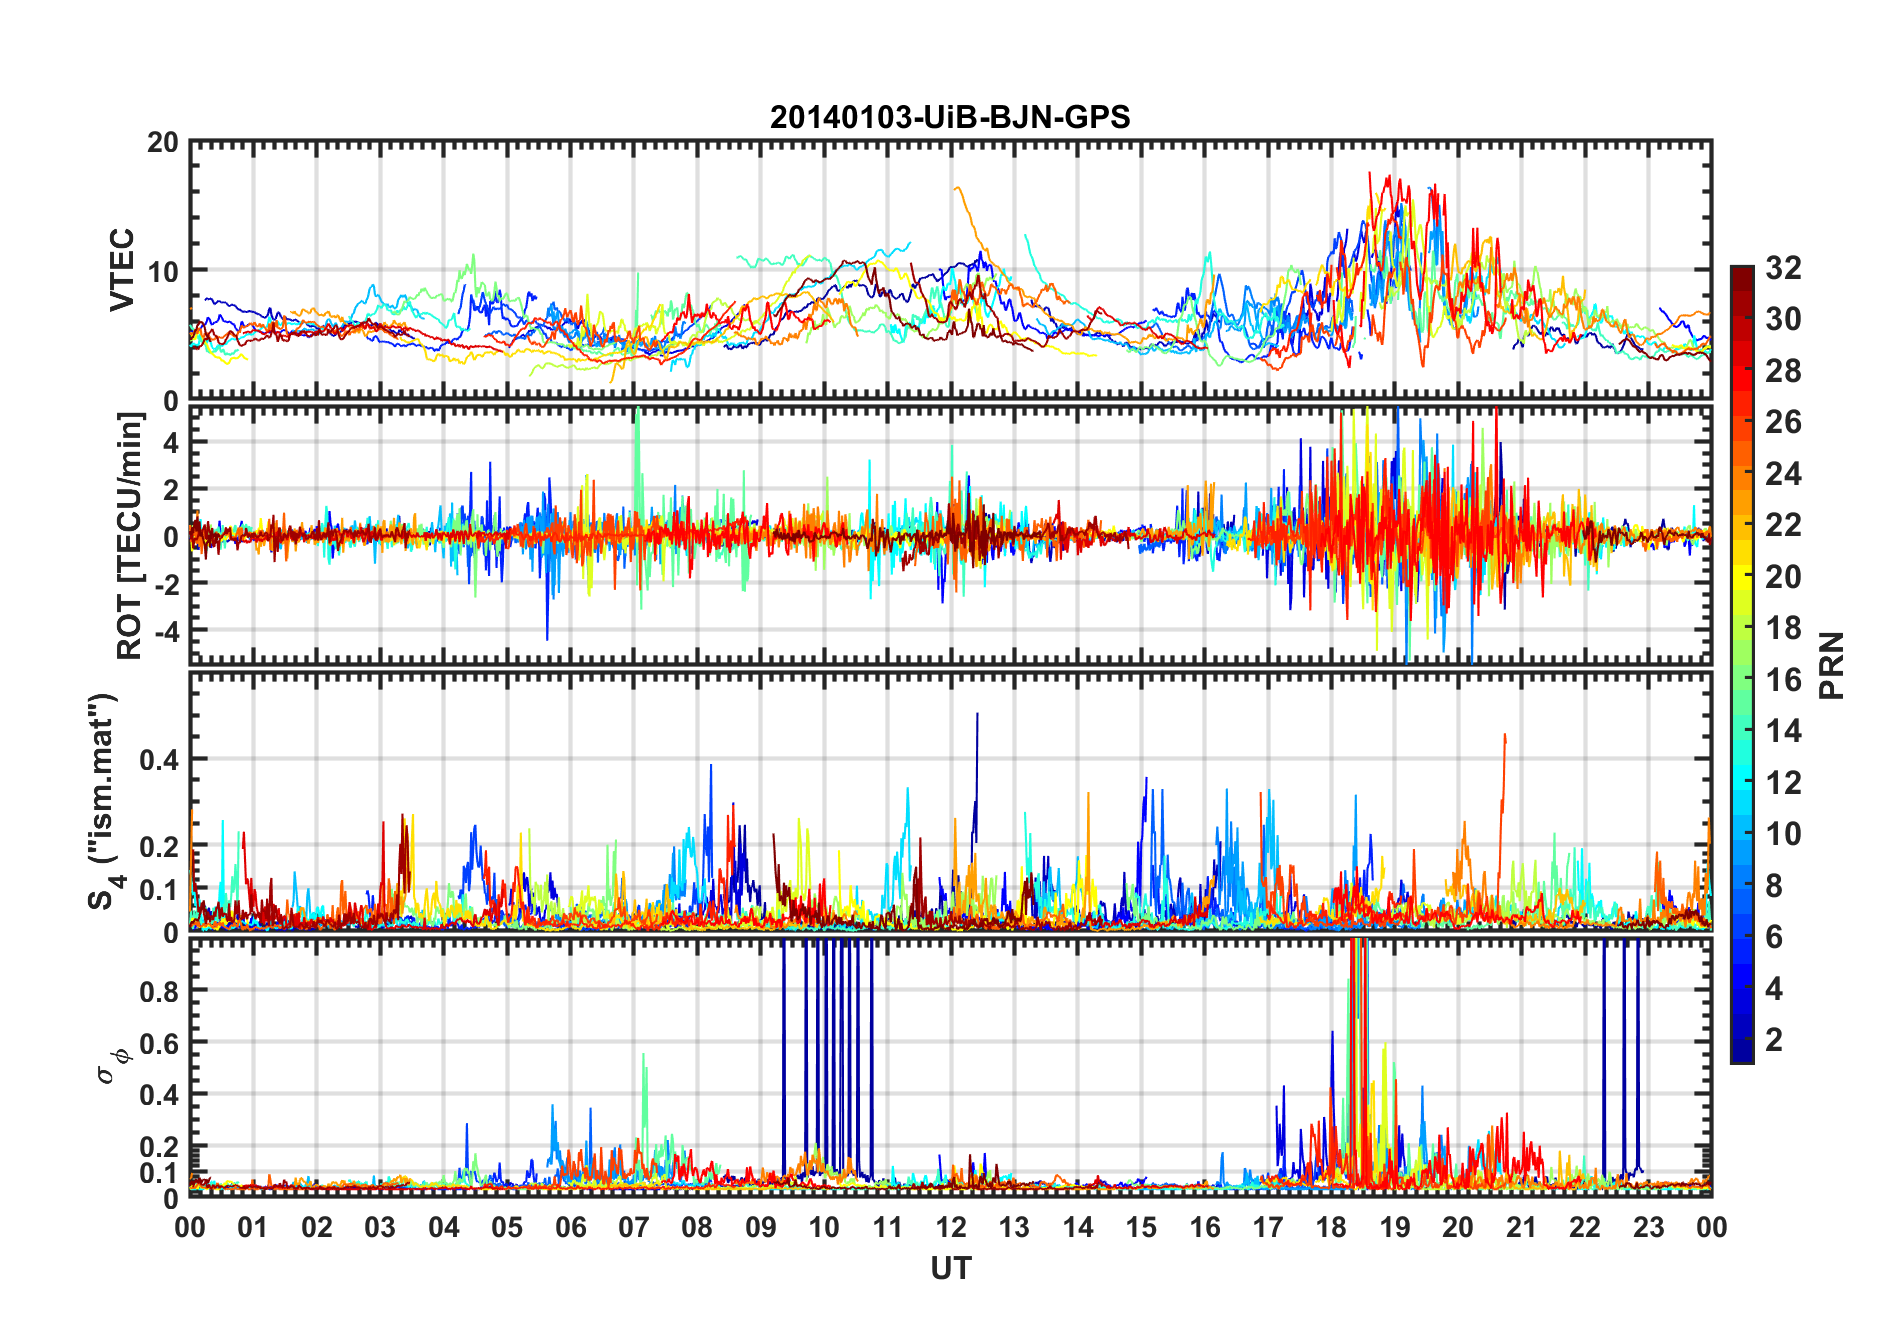This screenshot has width=1902, height=1330.
Task: Click the x-axis tick label 23
Action: tap(1648, 1227)
